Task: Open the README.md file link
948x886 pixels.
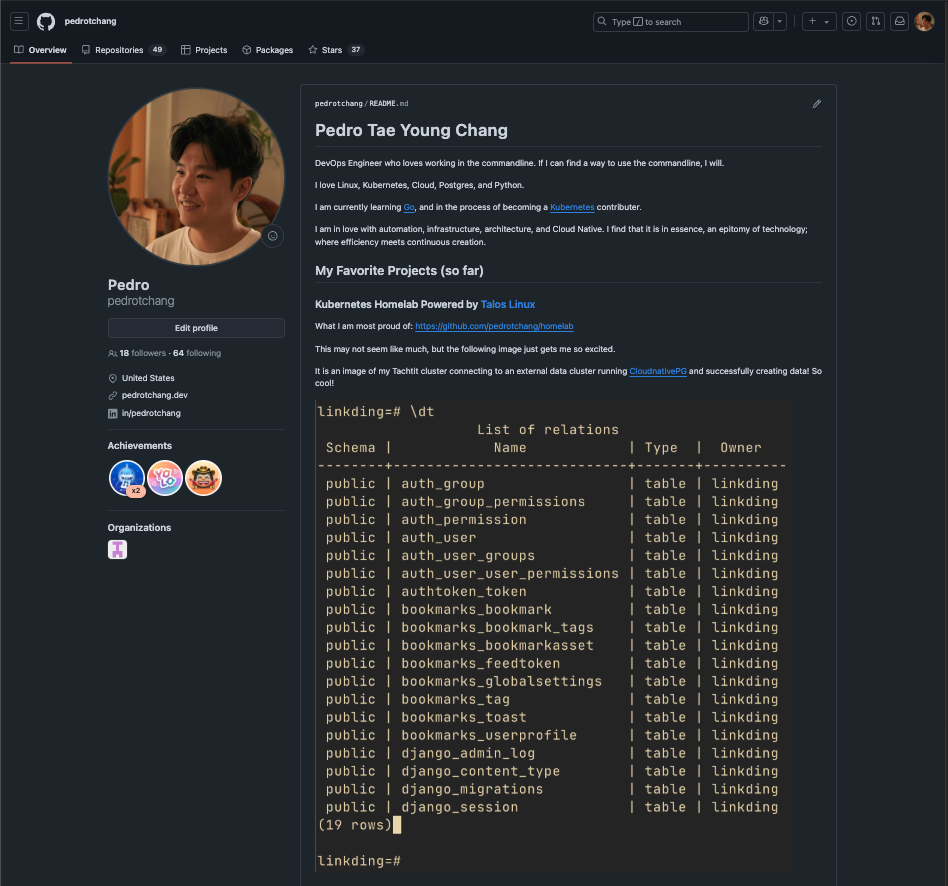Action: tap(389, 103)
